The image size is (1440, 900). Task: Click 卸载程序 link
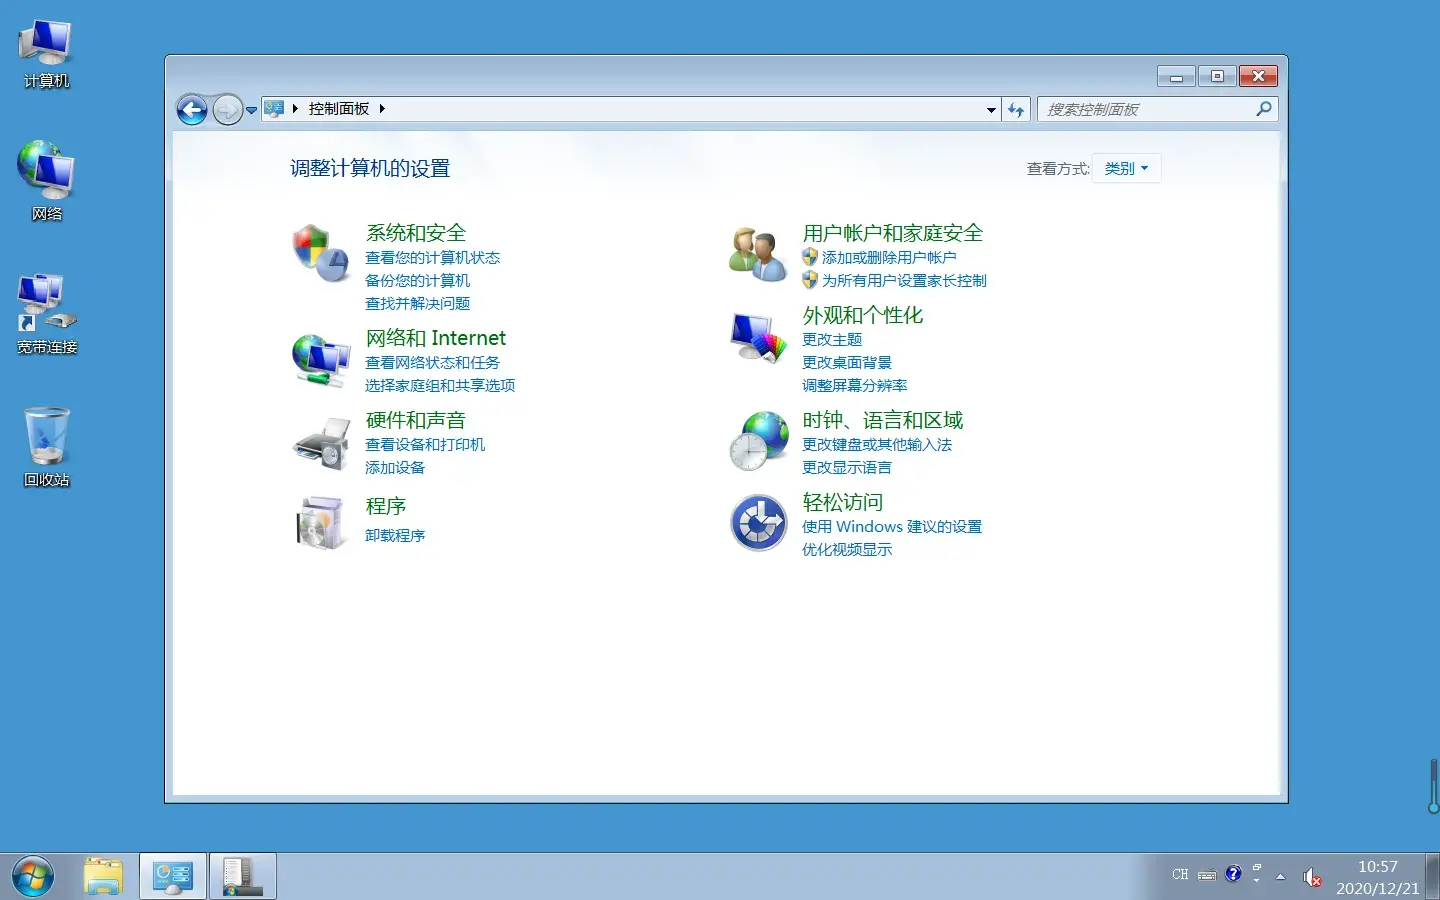pos(395,536)
